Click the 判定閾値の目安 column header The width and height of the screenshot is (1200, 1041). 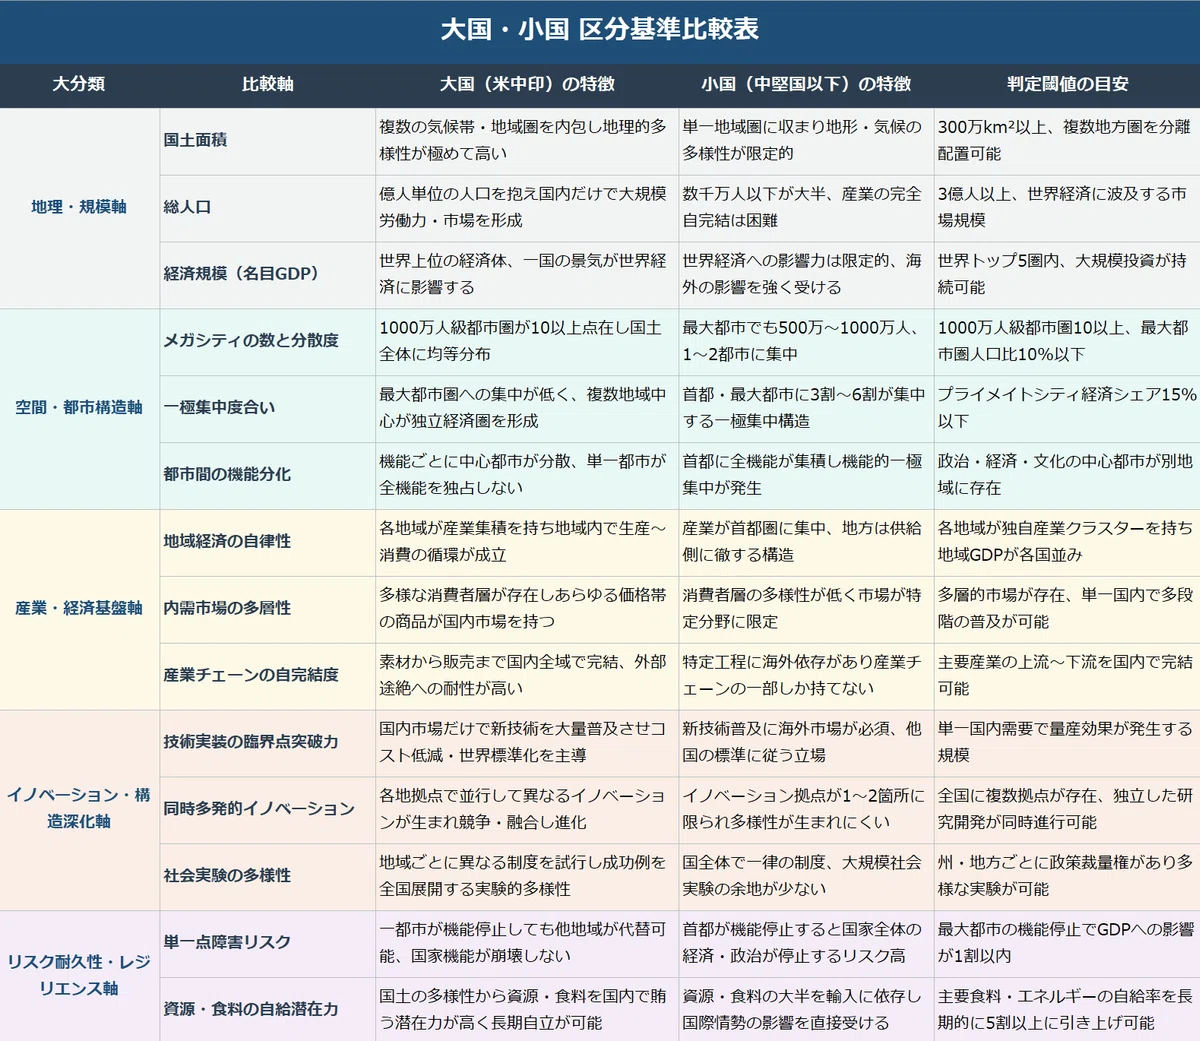(x=1067, y=84)
